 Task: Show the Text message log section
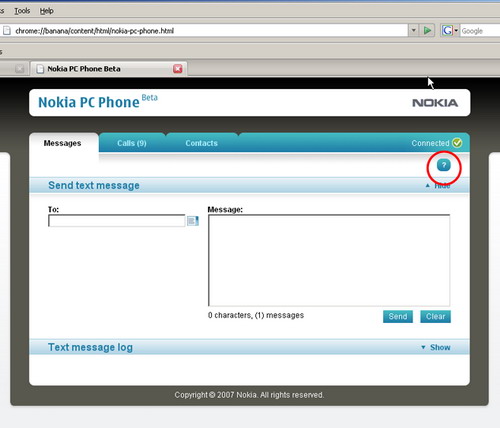point(436,347)
